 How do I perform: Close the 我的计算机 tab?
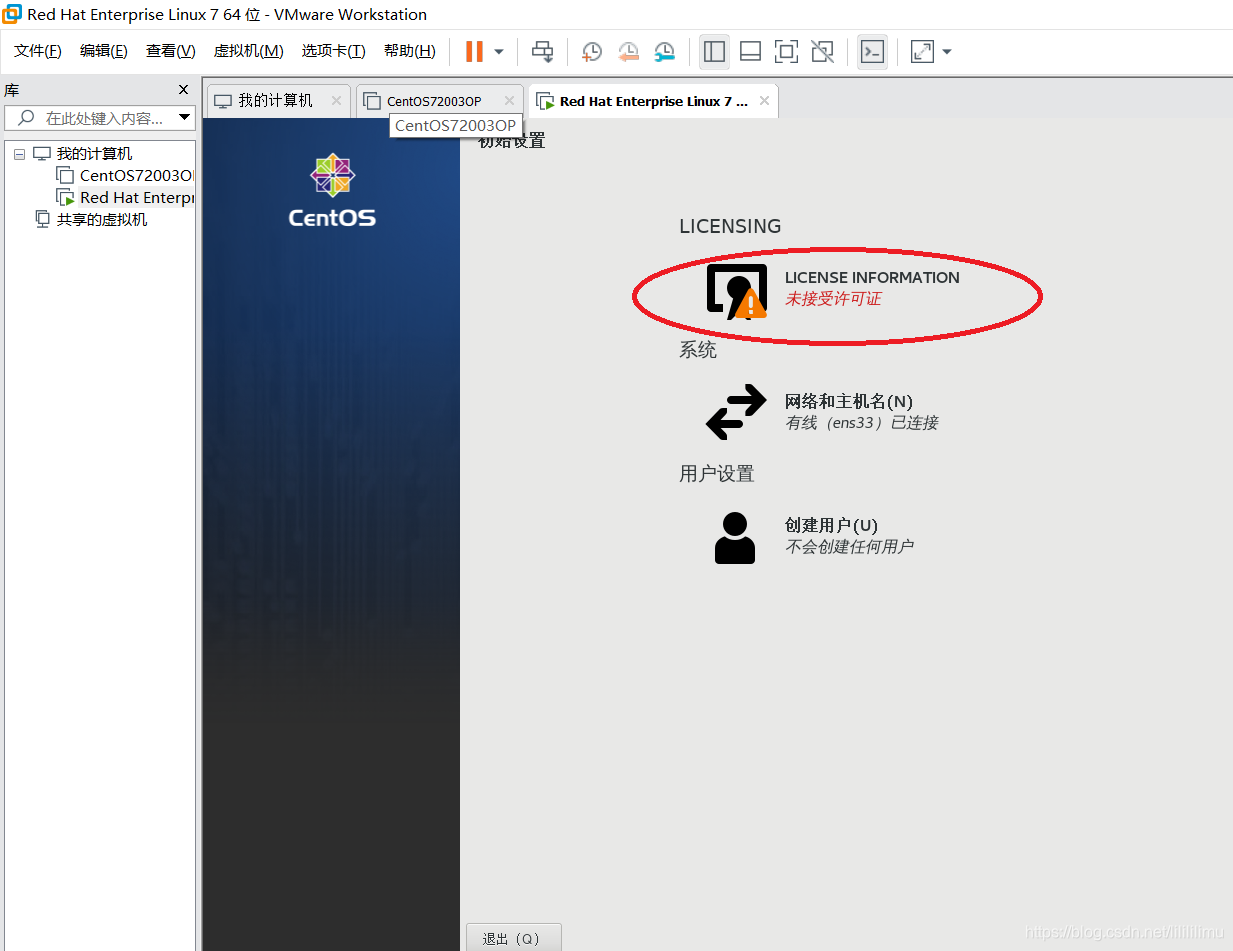coord(336,101)
